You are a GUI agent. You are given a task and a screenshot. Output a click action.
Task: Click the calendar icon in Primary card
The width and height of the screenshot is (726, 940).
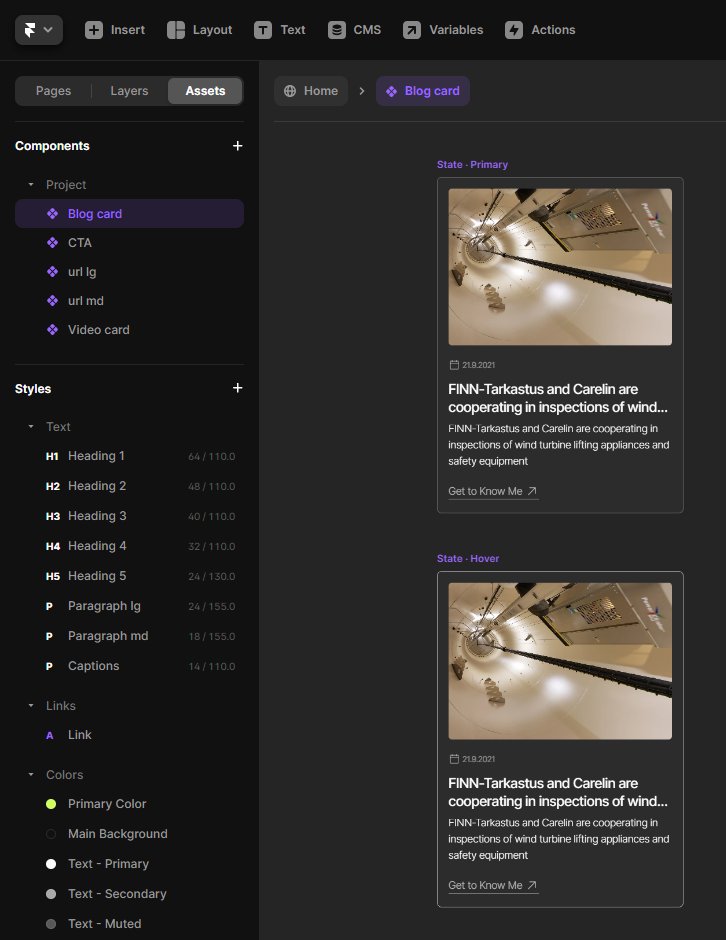click(x=454, y=365)
